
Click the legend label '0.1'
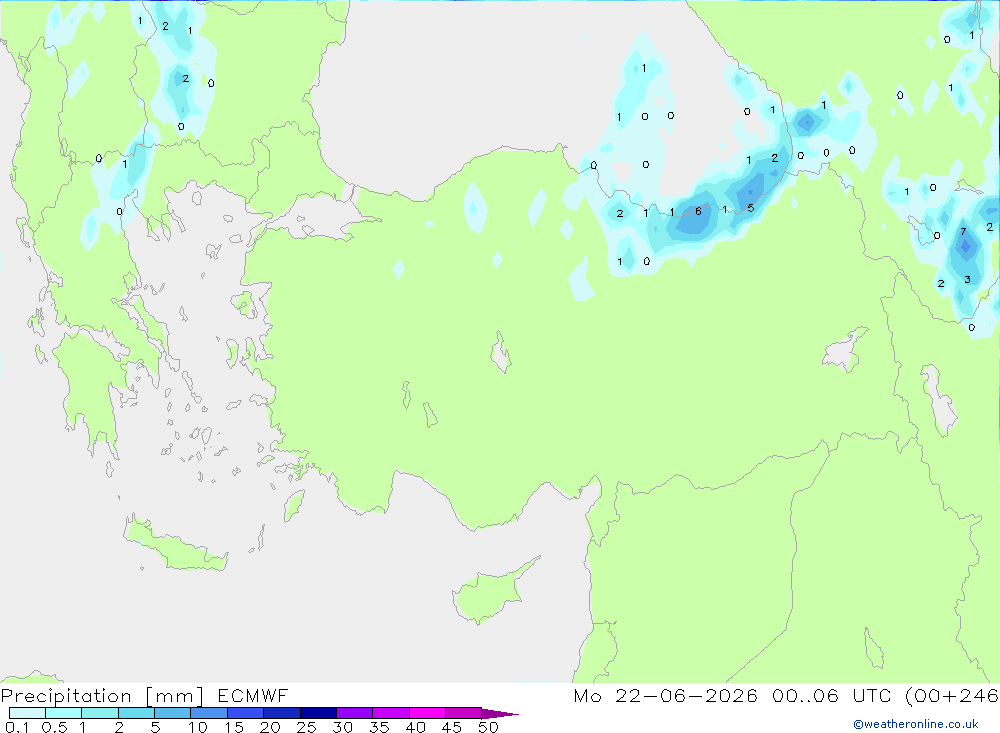click(x=17, y=727)
